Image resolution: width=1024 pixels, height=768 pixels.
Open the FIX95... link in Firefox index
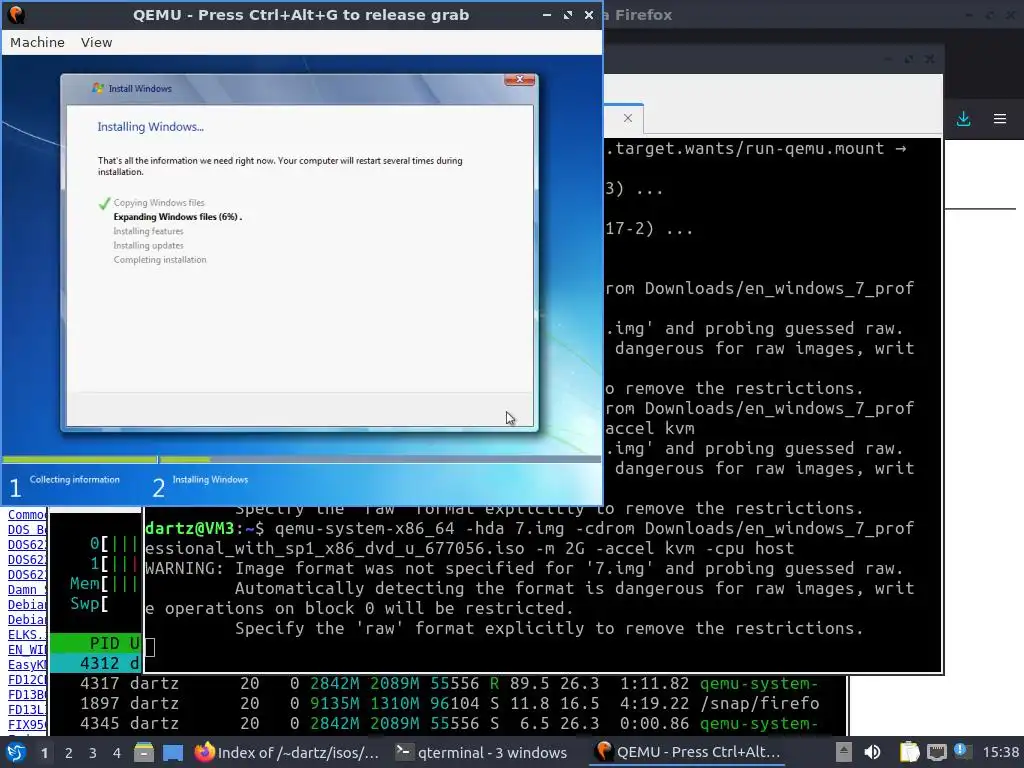click(27, 725)
